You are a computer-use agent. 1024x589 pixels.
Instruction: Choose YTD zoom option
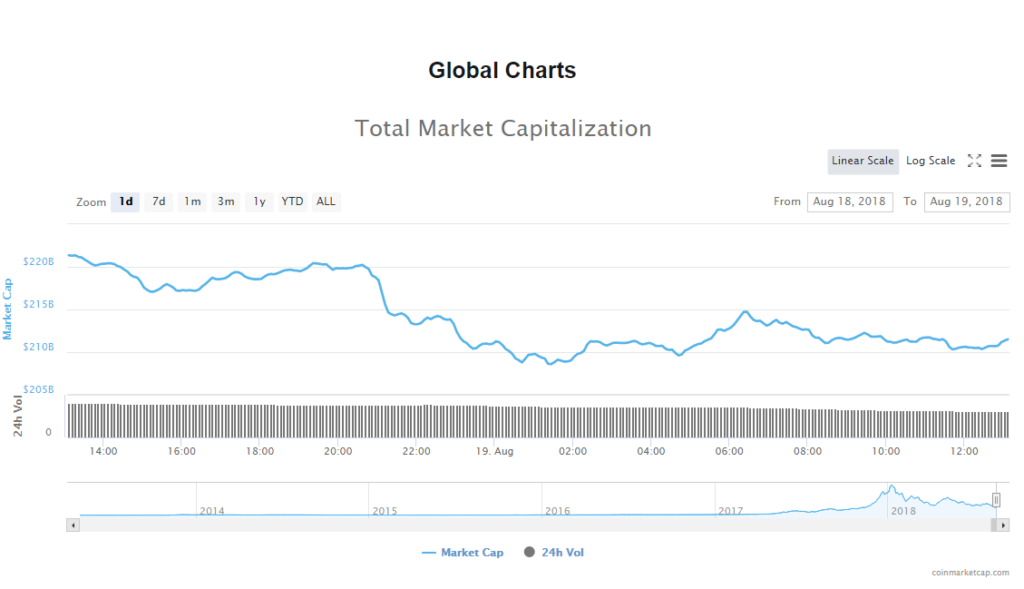coord(292,202)
